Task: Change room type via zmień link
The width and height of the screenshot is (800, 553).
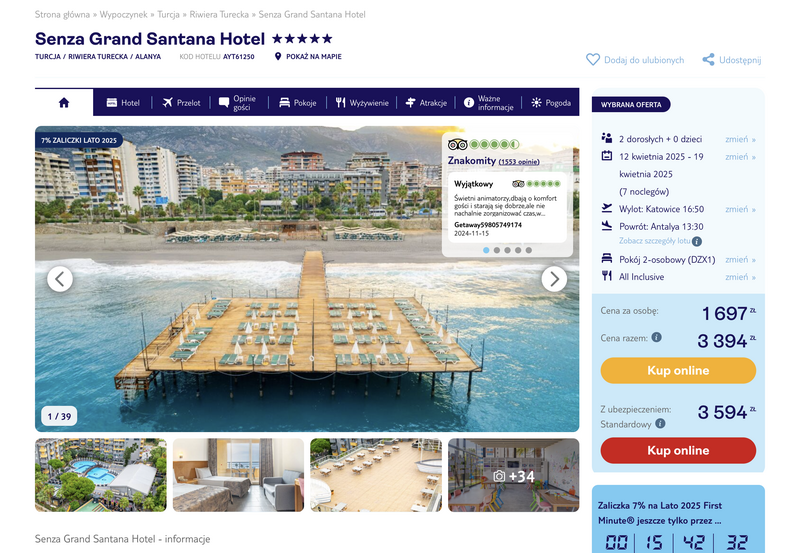Action: 740,260
